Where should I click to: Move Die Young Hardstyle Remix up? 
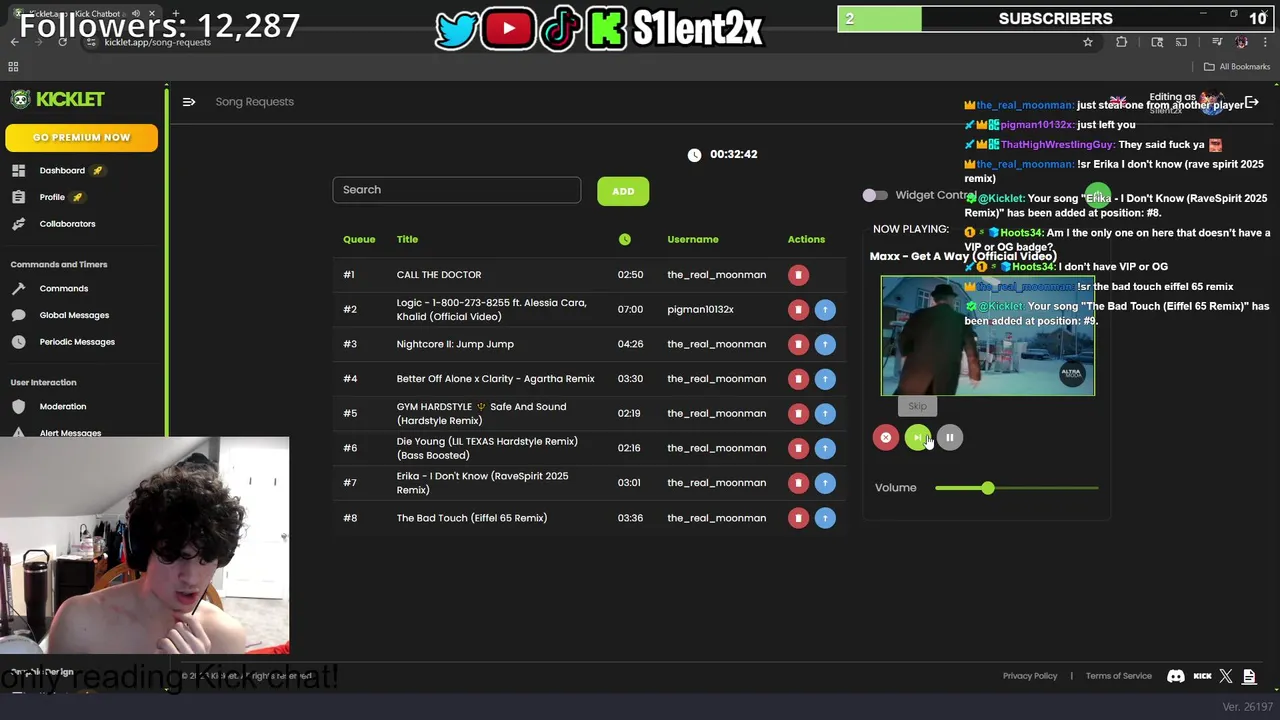click(x=825, y=448)
